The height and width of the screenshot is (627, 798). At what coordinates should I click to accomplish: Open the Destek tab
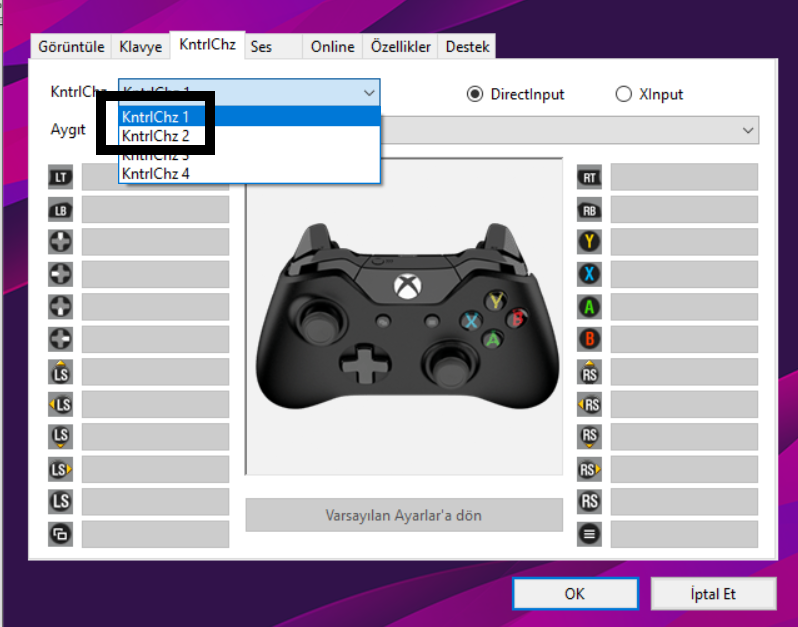tap(467, 47)
